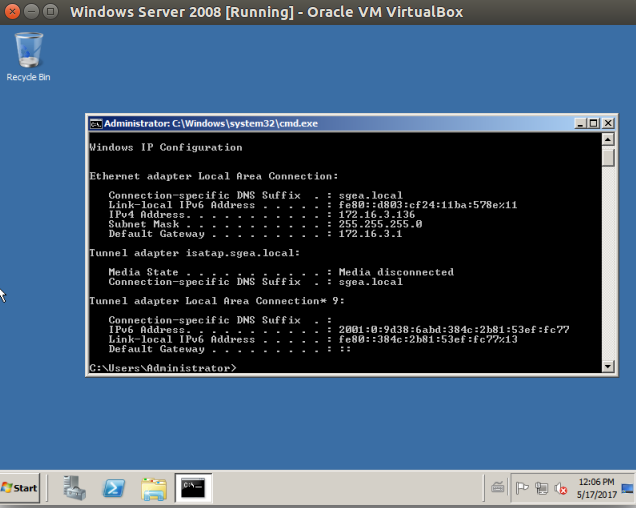This screenshot has width=636, height=508.
Task: Maximize the Administrator cmd.exe window
Action: pos(593,124)
